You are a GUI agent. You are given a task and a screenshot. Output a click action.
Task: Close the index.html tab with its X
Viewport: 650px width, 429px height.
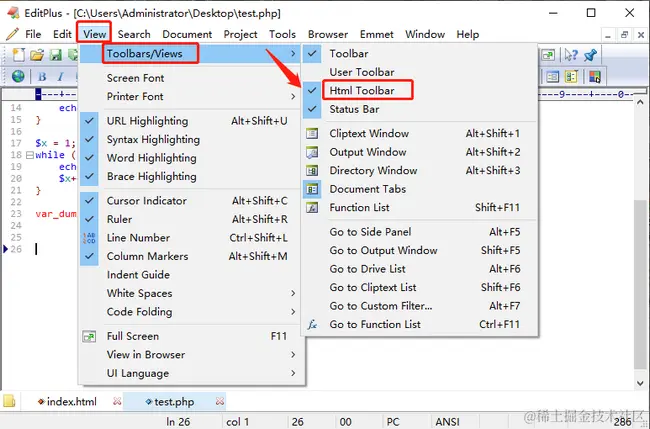point(117,401)
